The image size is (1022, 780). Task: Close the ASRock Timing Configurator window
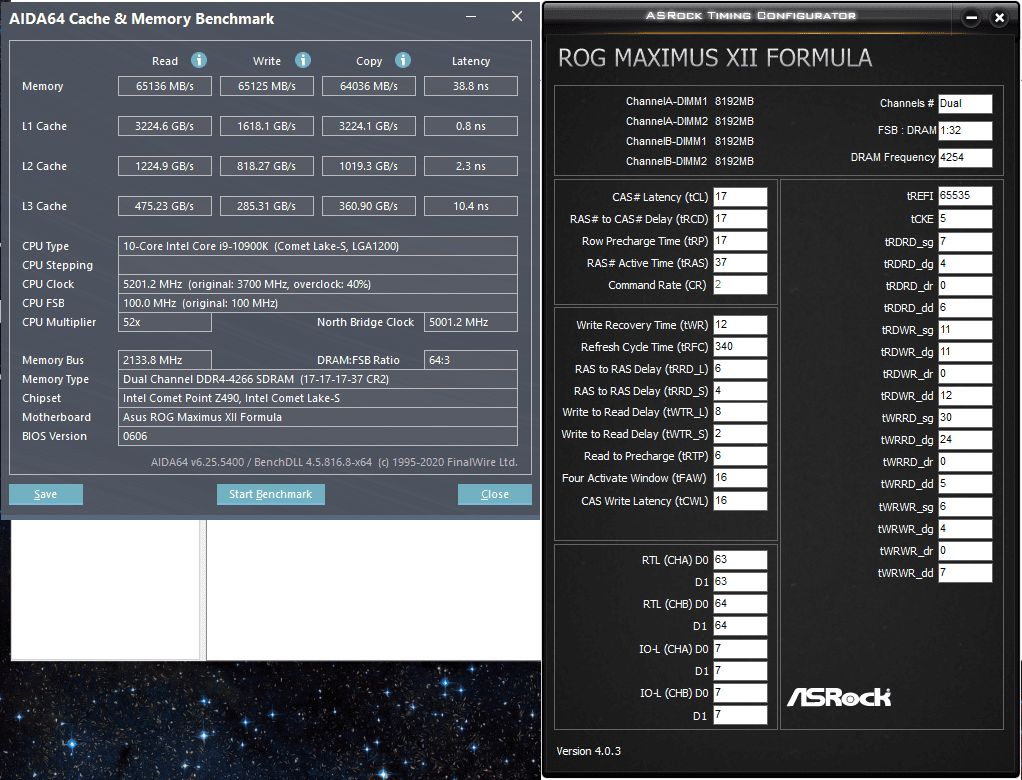click(999, 18)
